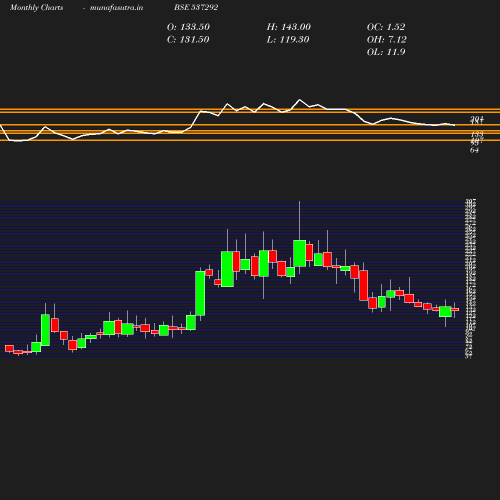Click the Monthly Charts title text
Image resolution: width=500 pixels, height=500 pixels.
(36, 8)
